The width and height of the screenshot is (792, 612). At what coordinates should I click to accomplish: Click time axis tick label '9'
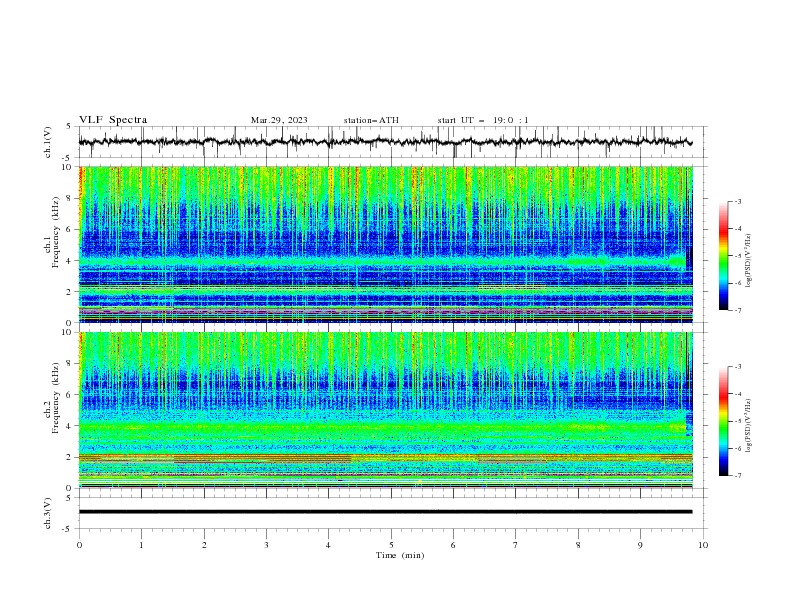[640, 545]
